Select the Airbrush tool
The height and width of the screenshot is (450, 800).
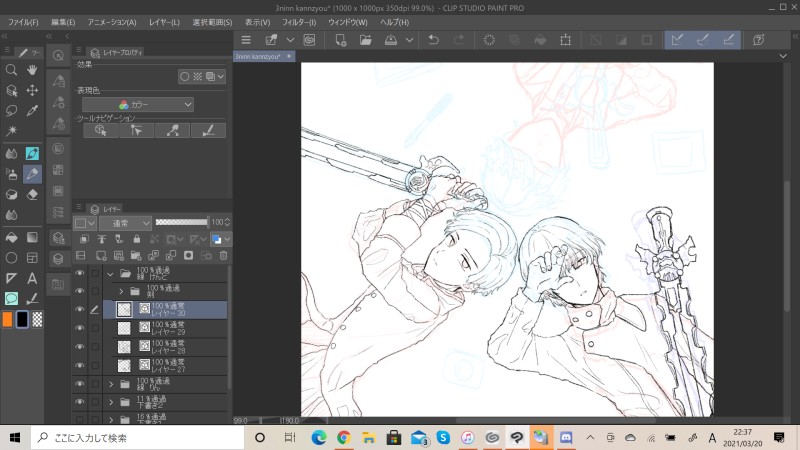[x=11, y=174]
